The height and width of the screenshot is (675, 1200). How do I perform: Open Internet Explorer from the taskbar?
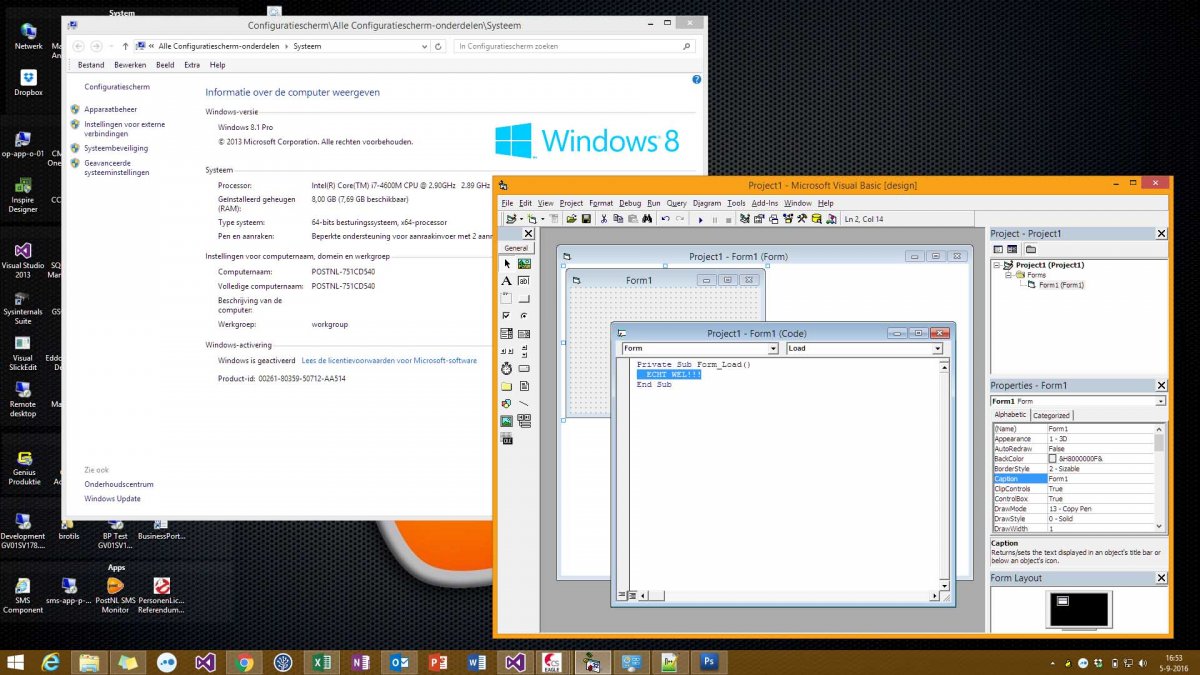[x=50, y=662]
